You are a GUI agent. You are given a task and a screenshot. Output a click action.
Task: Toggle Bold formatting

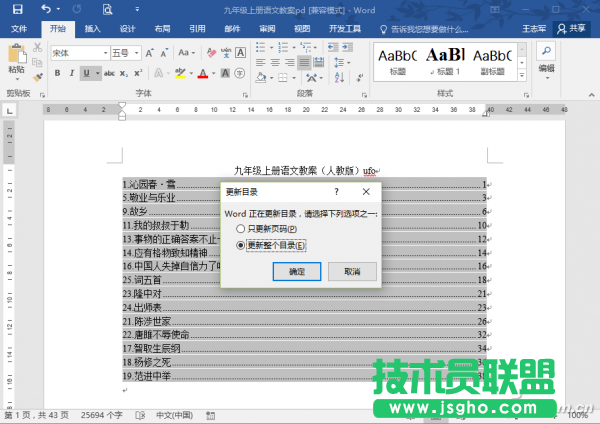pos(57,73)
